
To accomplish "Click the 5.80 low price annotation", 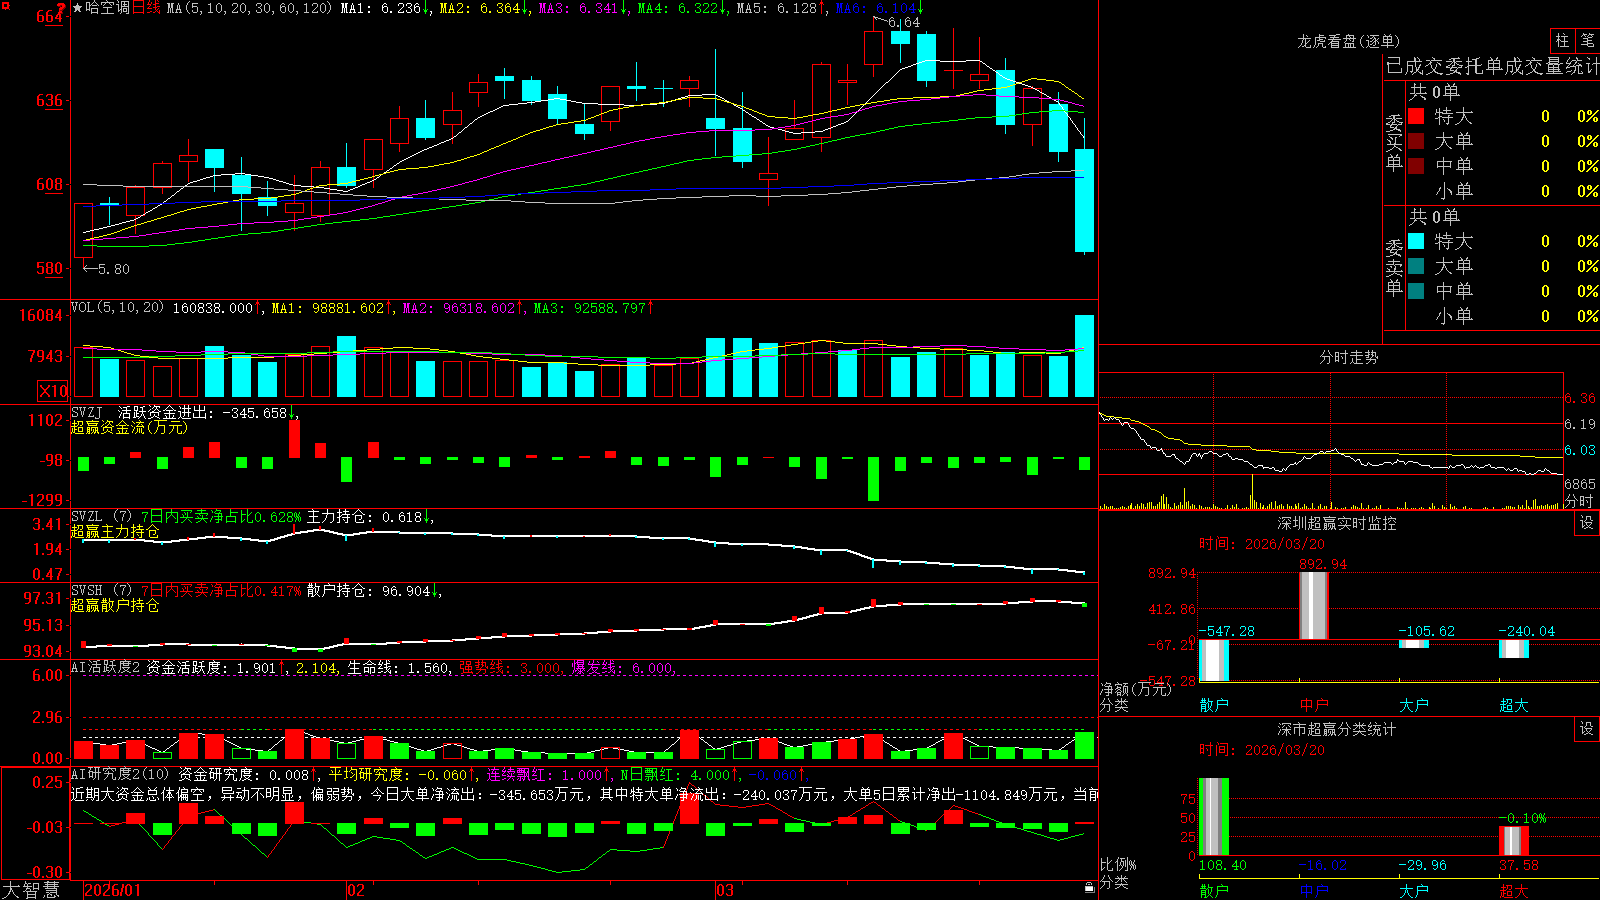I will coord(114,268).
